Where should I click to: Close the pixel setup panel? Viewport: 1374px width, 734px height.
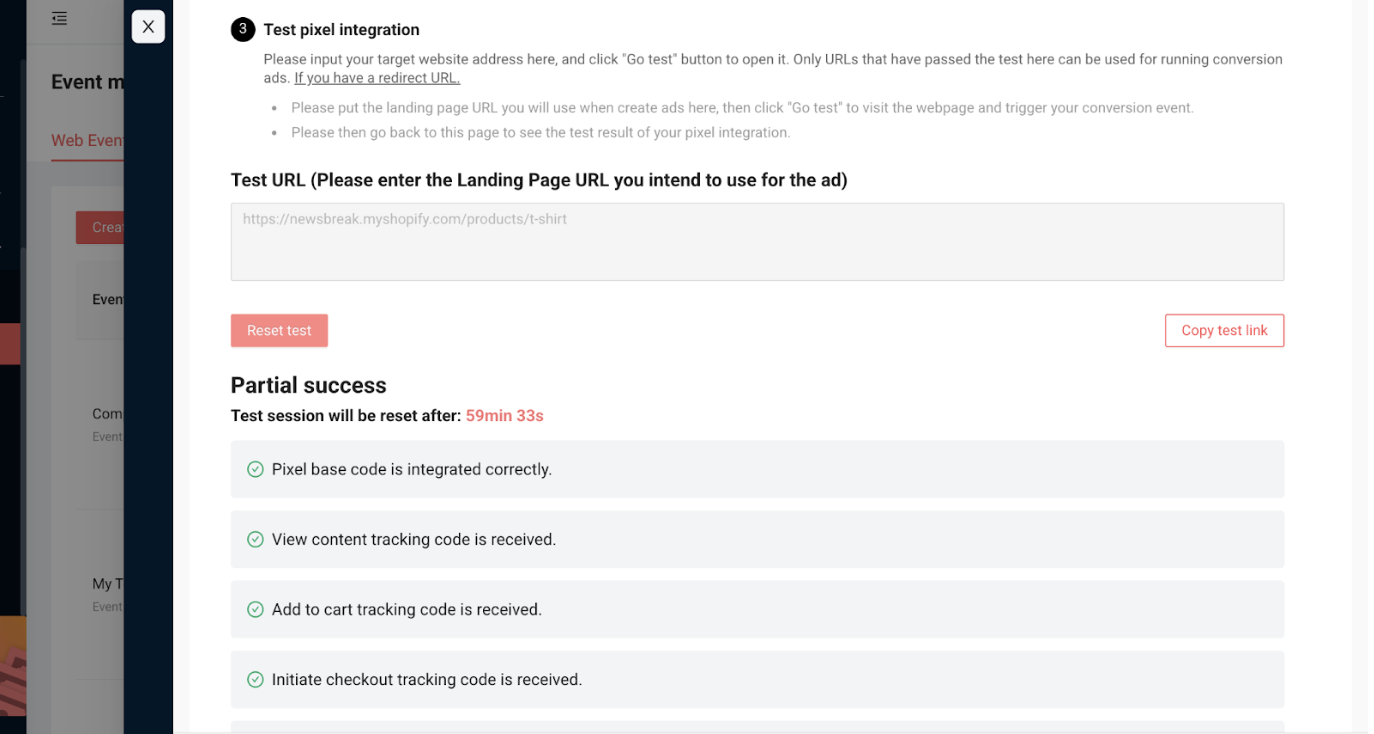(x=148, y=27)
